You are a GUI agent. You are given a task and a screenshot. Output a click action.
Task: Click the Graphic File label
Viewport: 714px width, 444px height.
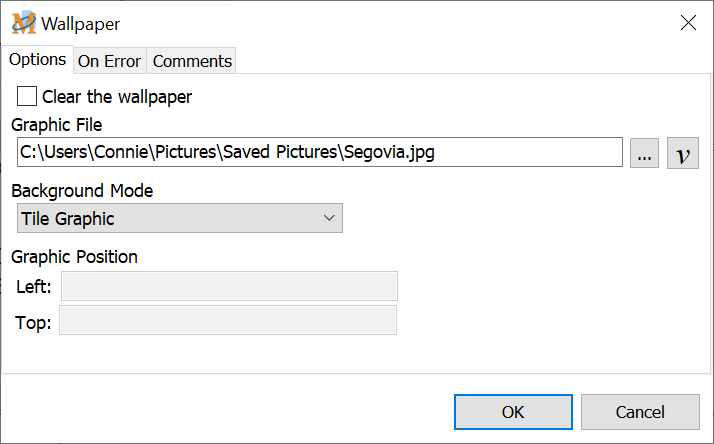pyautogui.click(x=57, y=125)
